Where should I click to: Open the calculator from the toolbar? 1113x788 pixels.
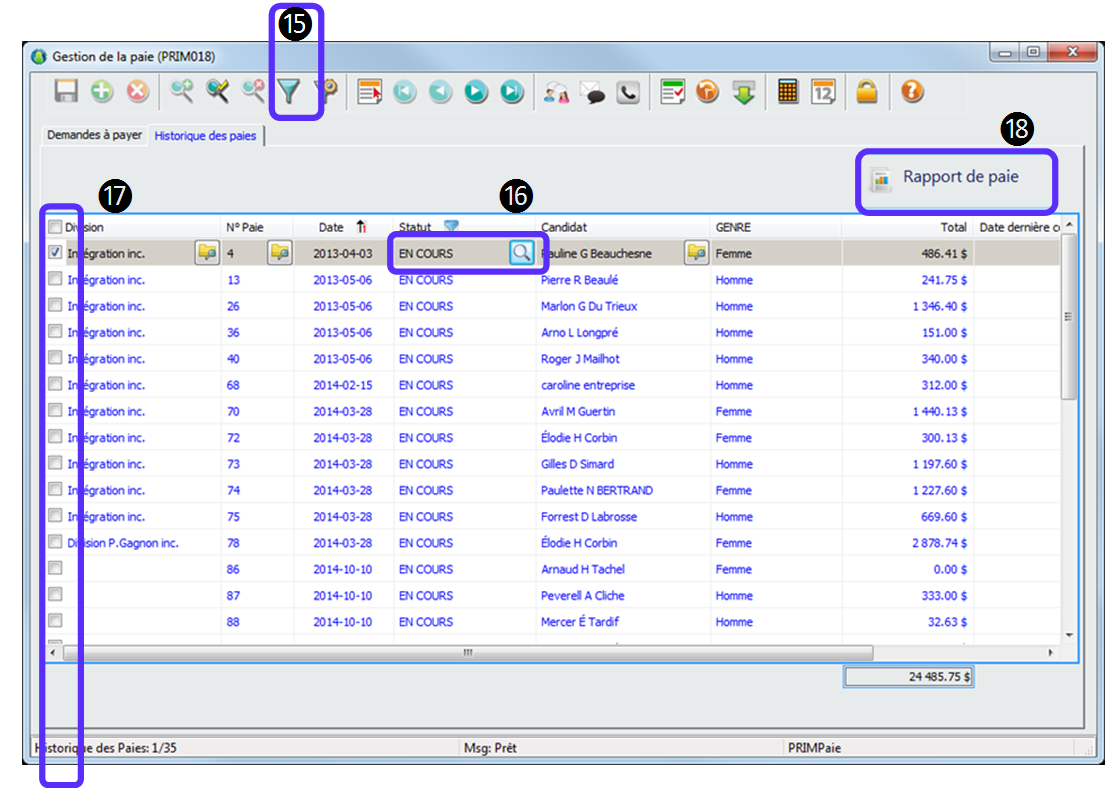(788, 93)
